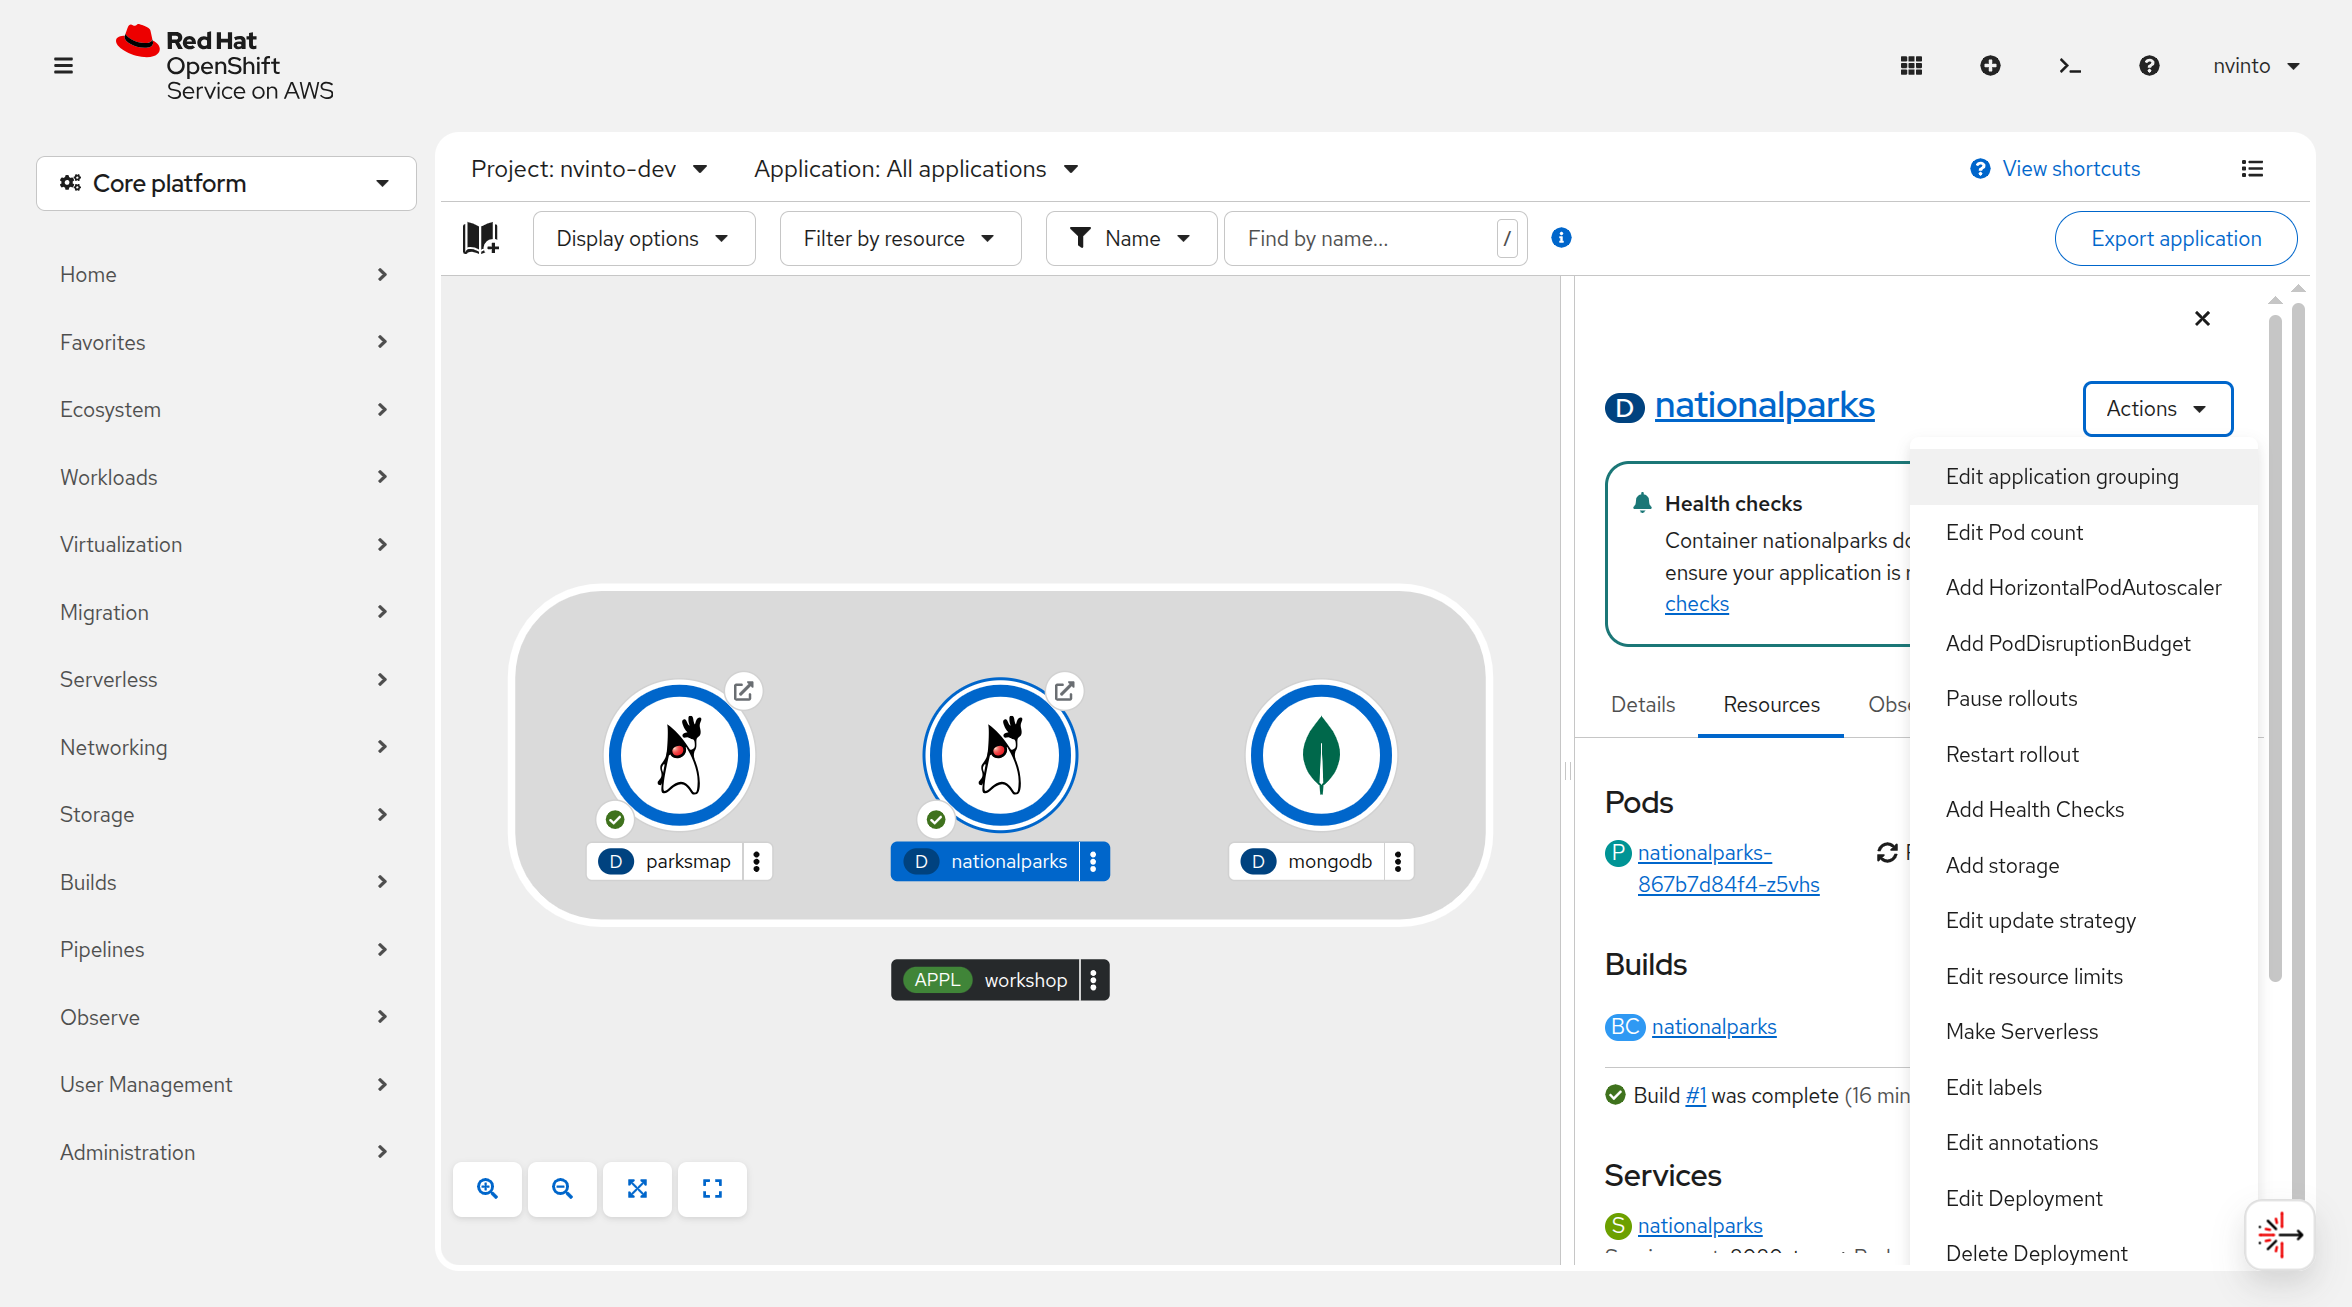2352x1307 pixels.
Task: Click parksmap build success check badge
Action: 615,820
